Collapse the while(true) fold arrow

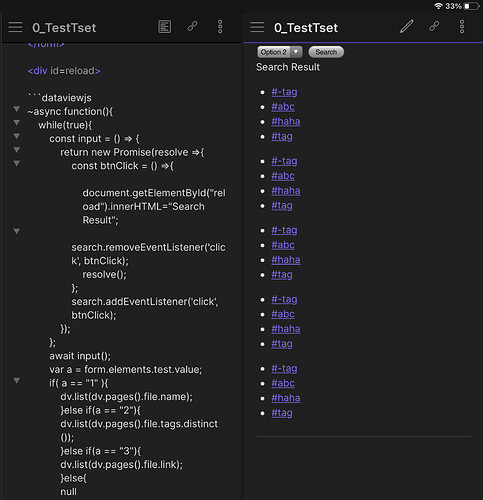(x=16, y=123)
